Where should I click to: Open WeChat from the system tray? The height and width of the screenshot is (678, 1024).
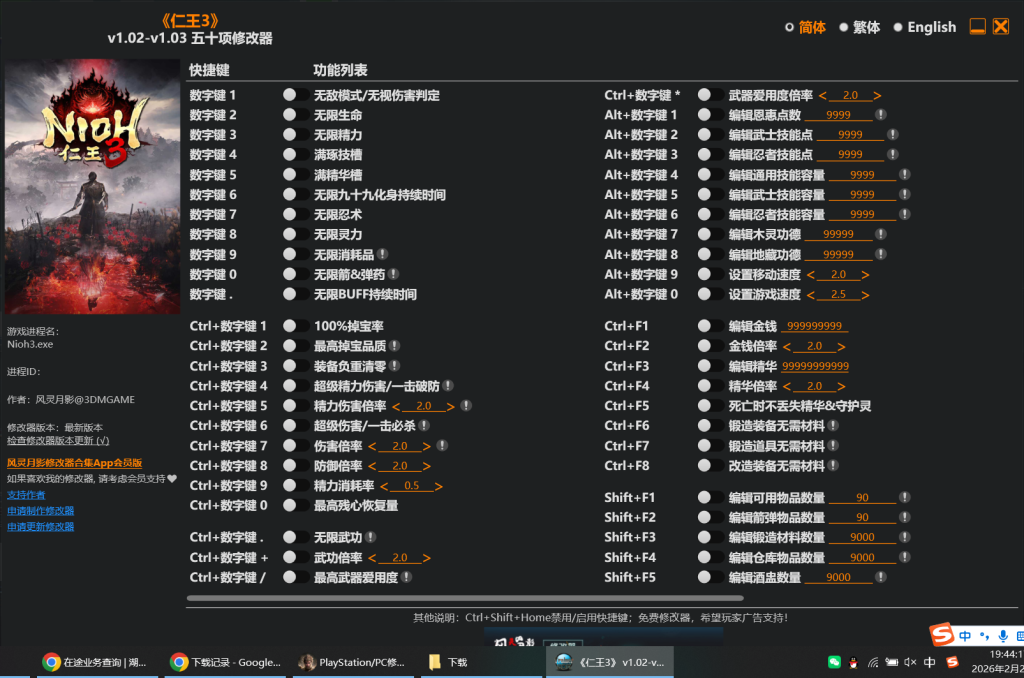[x=834, y=662]
